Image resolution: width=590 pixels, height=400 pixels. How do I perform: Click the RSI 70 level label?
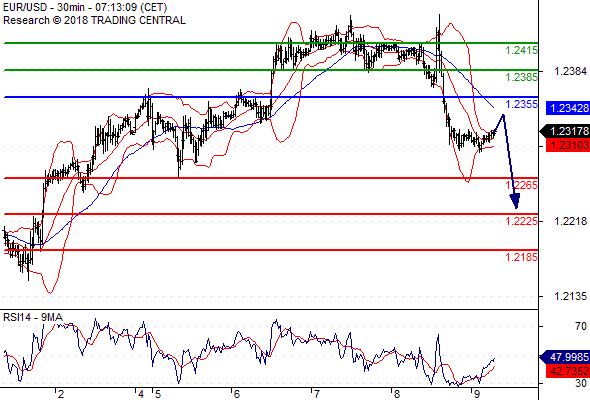click(581, 326)
